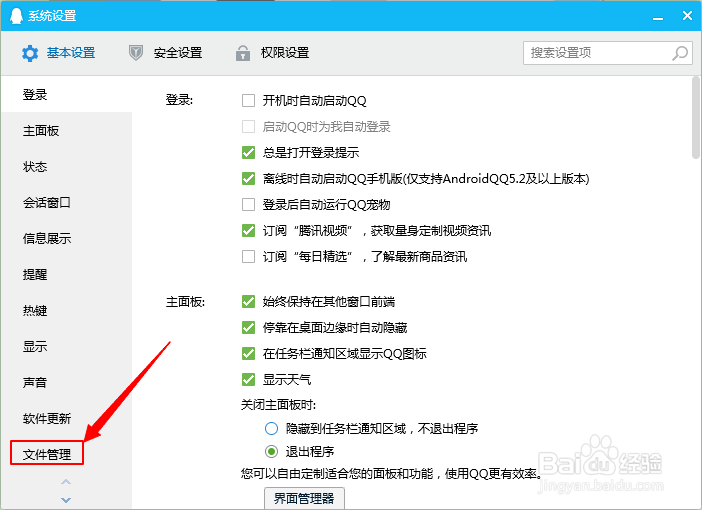Click the disabled 启动QQ时为我自动登录 checkbox
The image size is (702, 510).
(248, 126)
